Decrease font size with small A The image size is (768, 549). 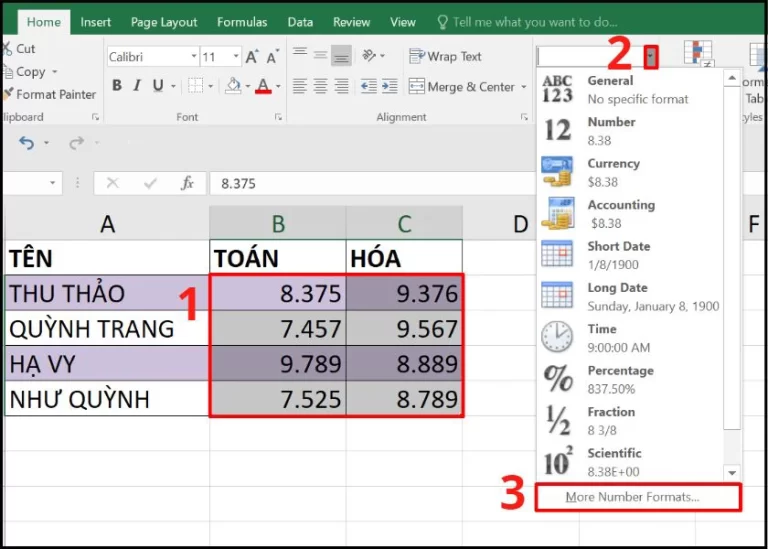[x=272, y=57]
